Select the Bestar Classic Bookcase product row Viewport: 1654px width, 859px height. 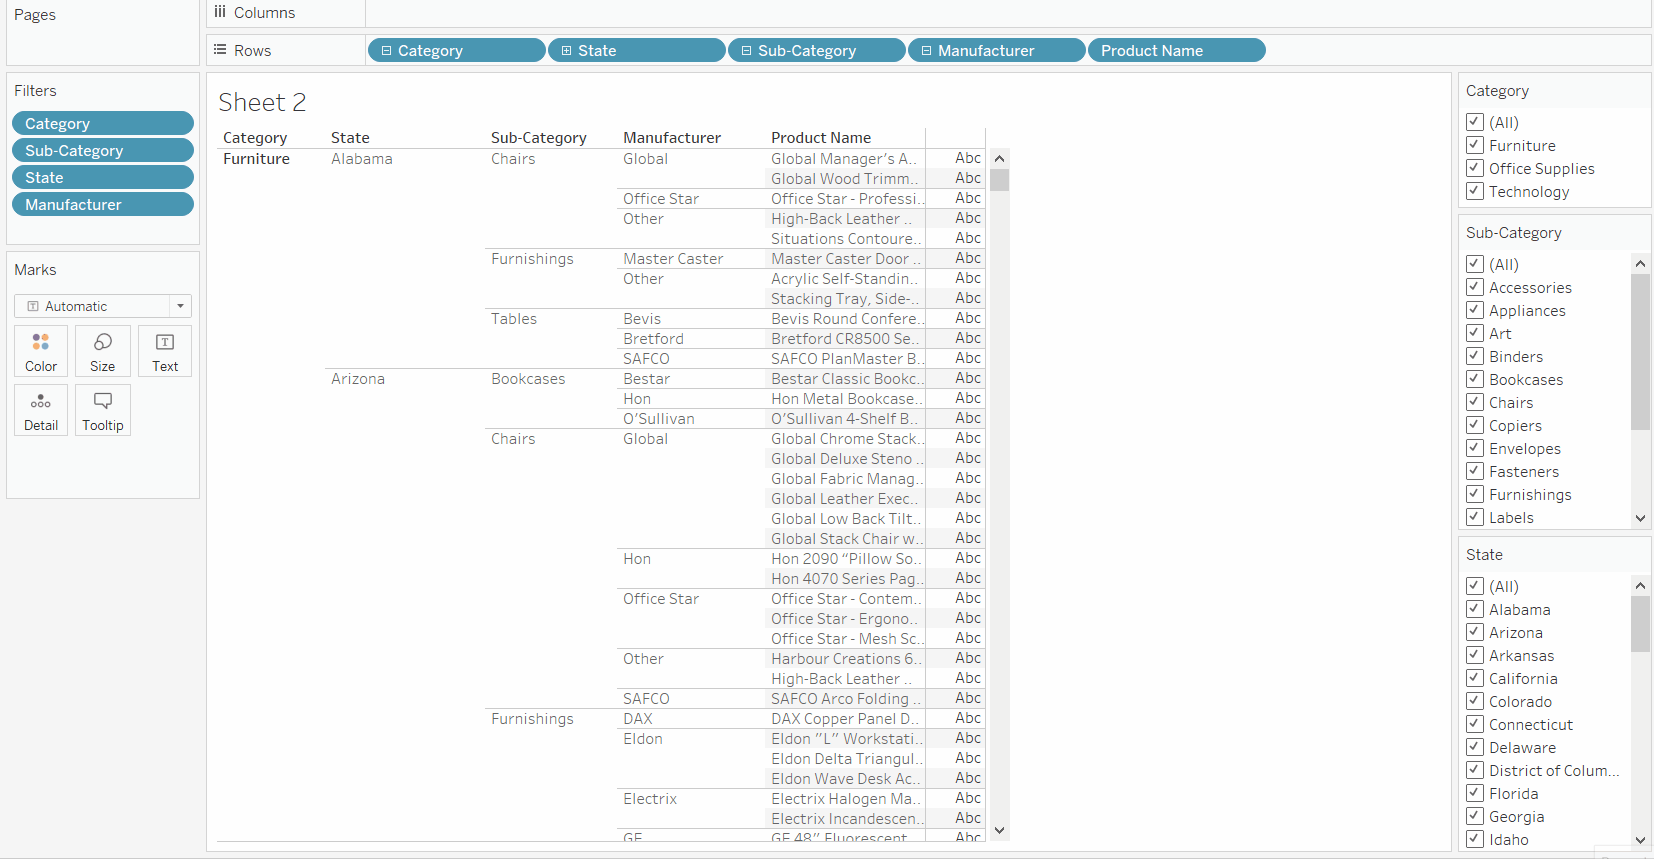(x=847, y=379)
